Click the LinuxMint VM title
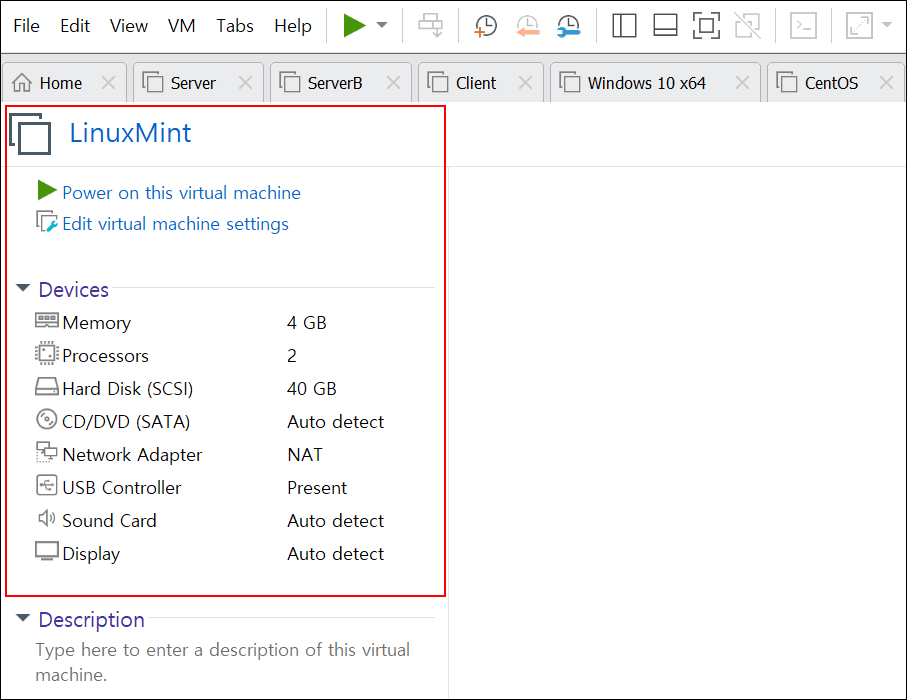This screenshot has height=700, width=907. pyautogui.click(x=130, y=133)
